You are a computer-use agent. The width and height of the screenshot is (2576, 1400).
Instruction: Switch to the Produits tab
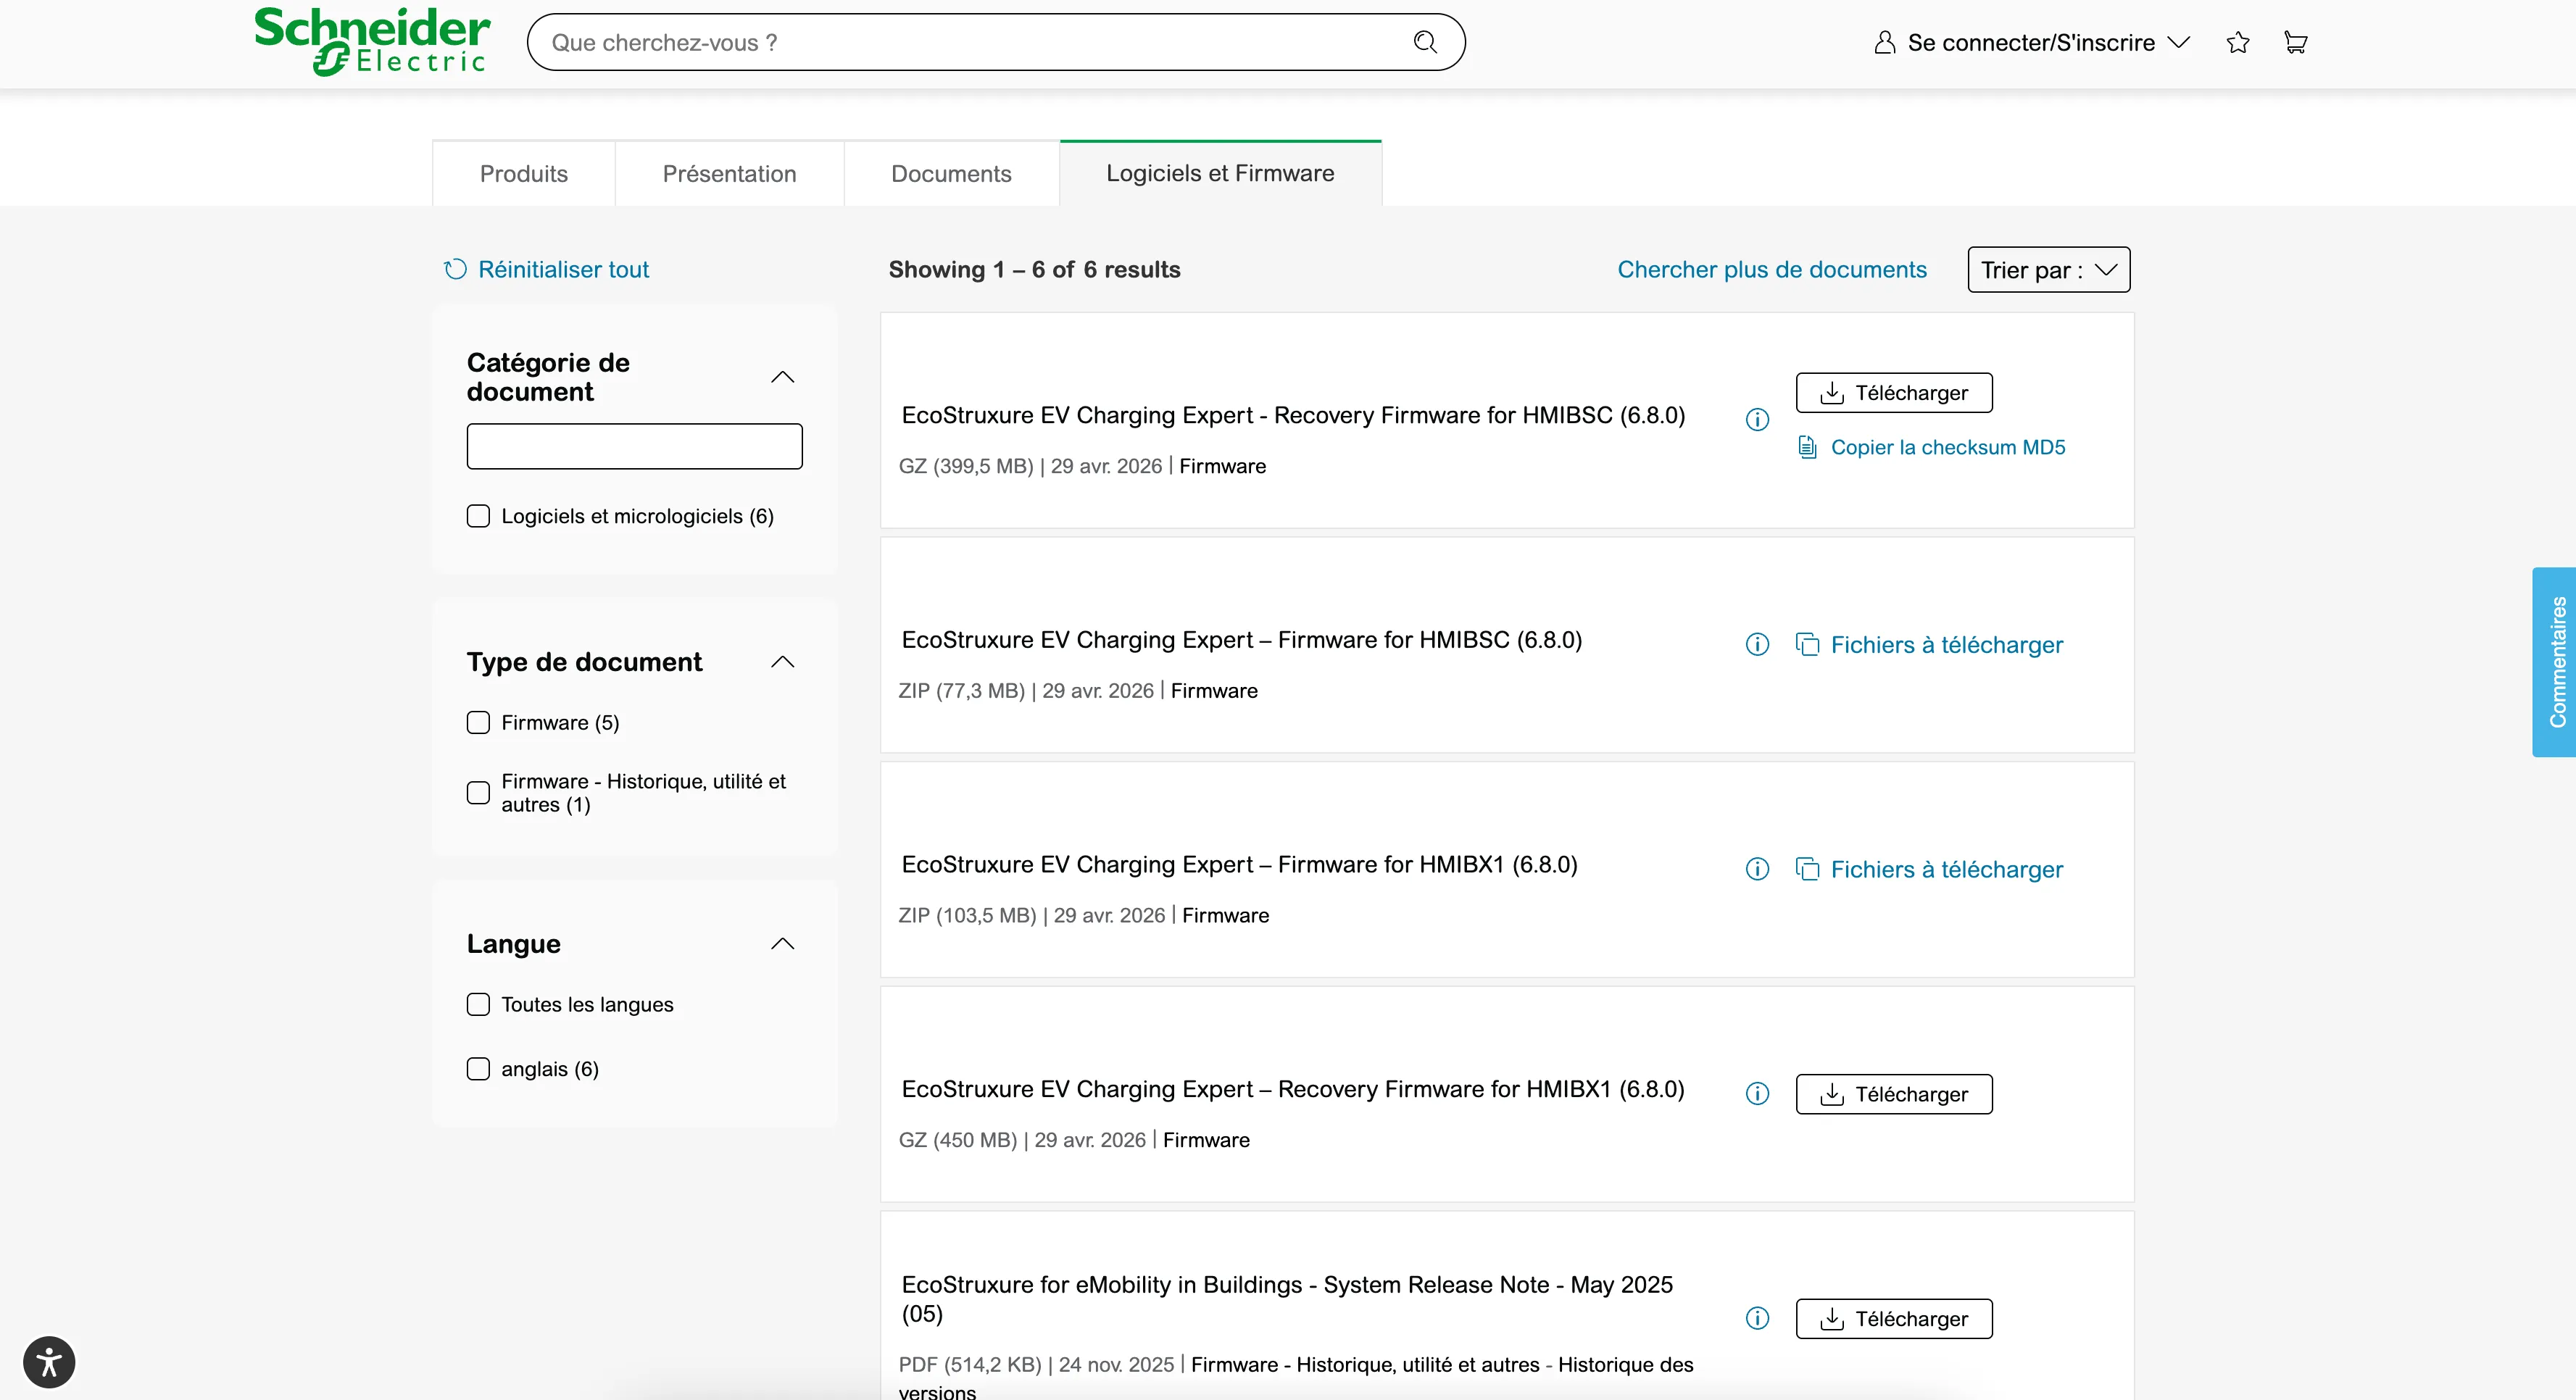coord(524,174)
